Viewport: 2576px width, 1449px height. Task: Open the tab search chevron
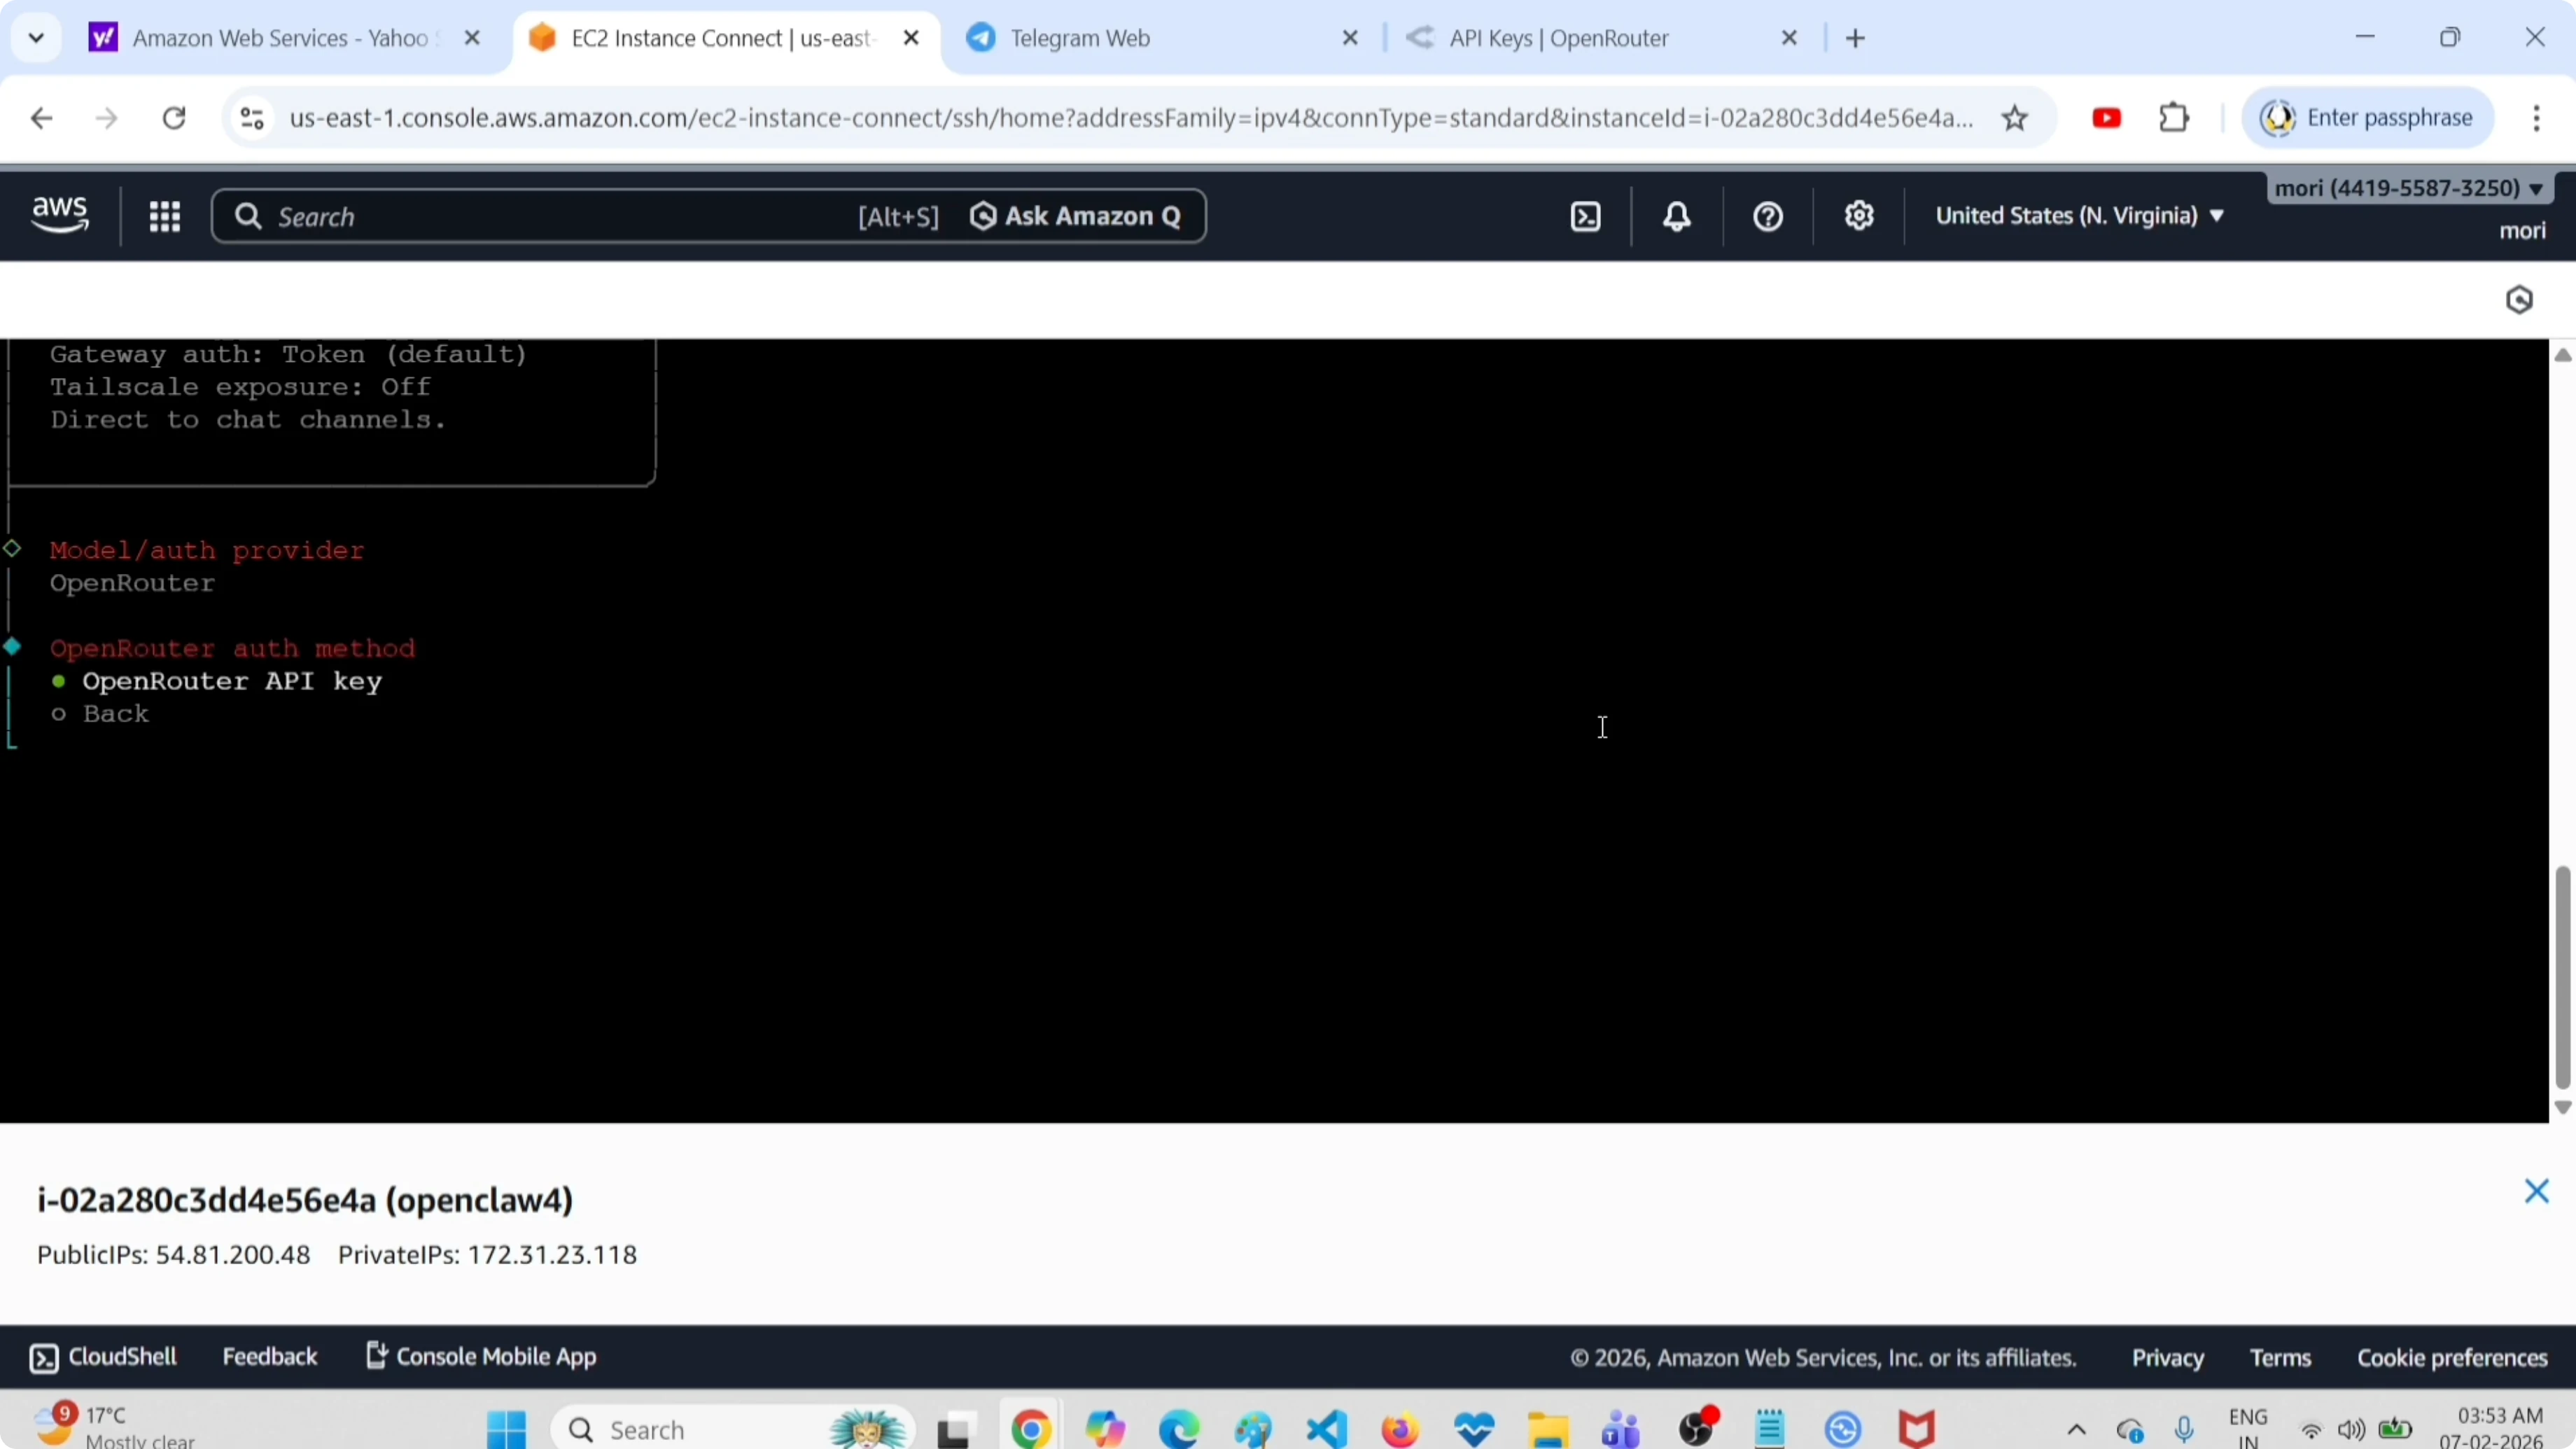(x=36, y=38)
